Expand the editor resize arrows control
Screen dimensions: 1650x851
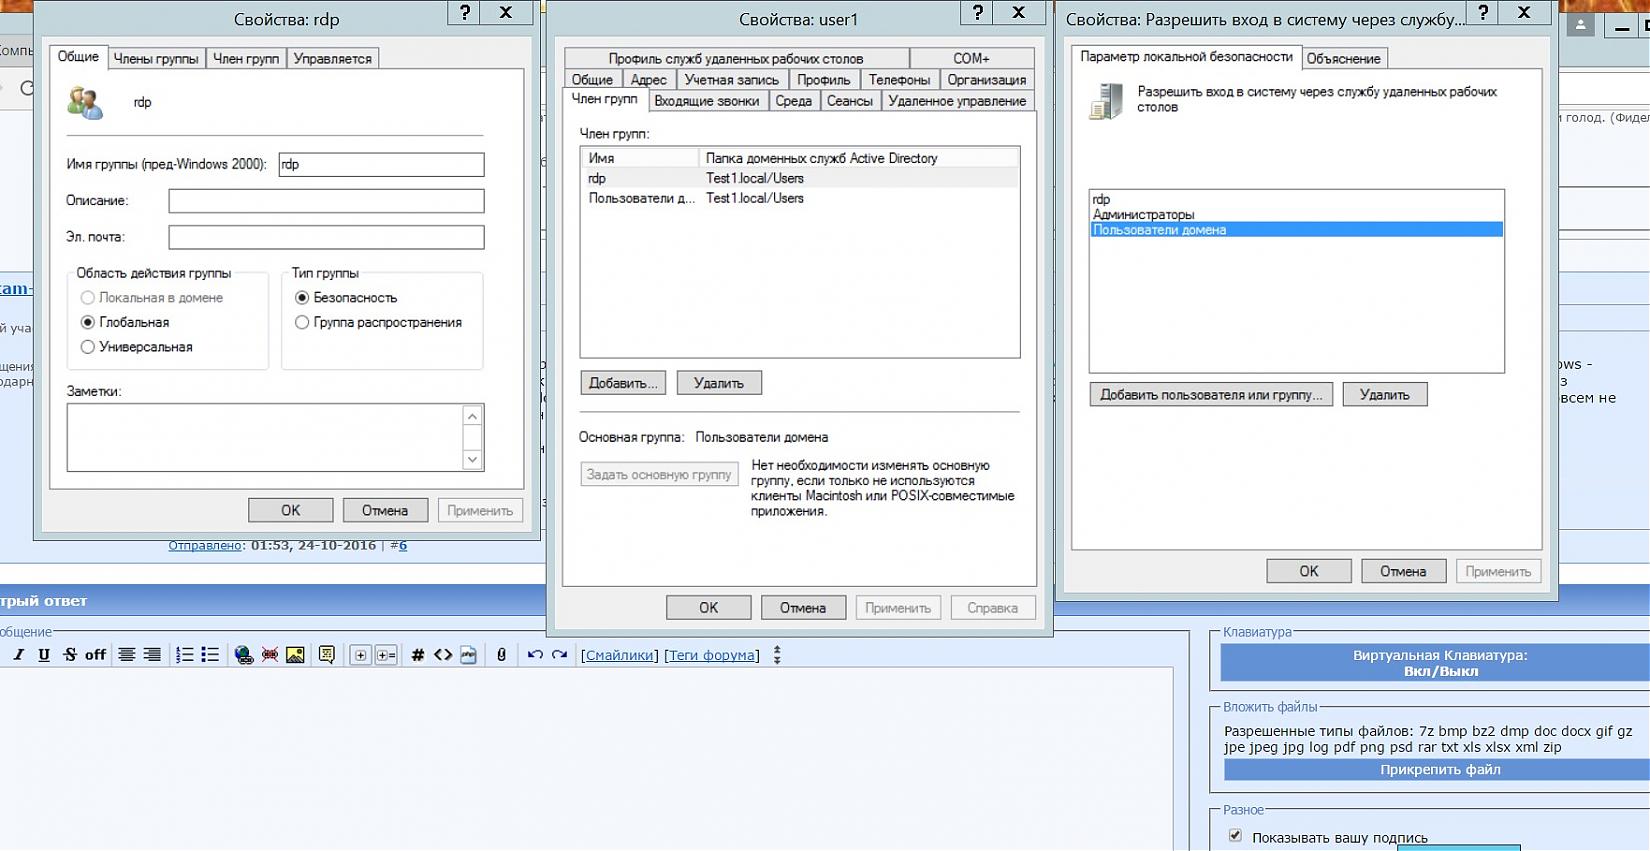point(777,655)
